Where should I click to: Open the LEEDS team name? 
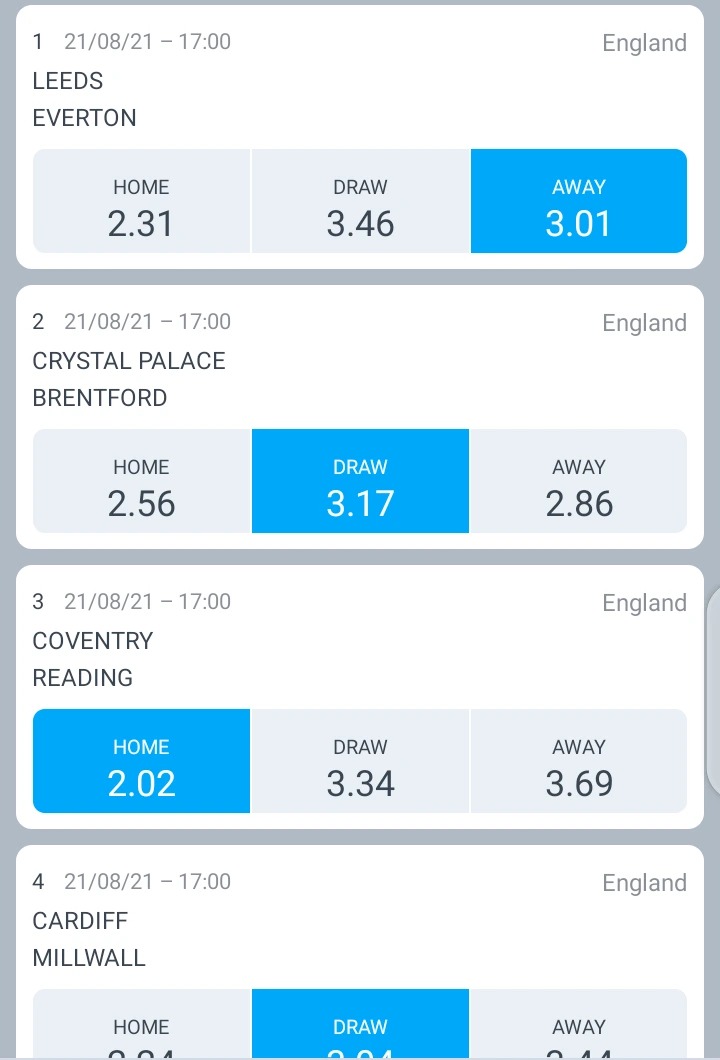coord(68,81)
